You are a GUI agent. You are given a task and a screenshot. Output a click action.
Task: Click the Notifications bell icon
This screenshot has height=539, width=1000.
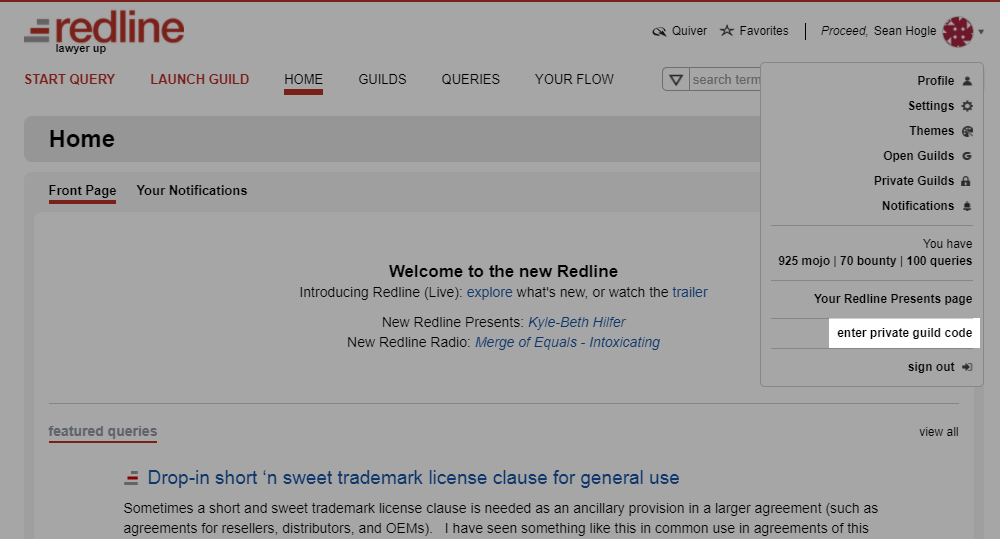coord(967,206)
